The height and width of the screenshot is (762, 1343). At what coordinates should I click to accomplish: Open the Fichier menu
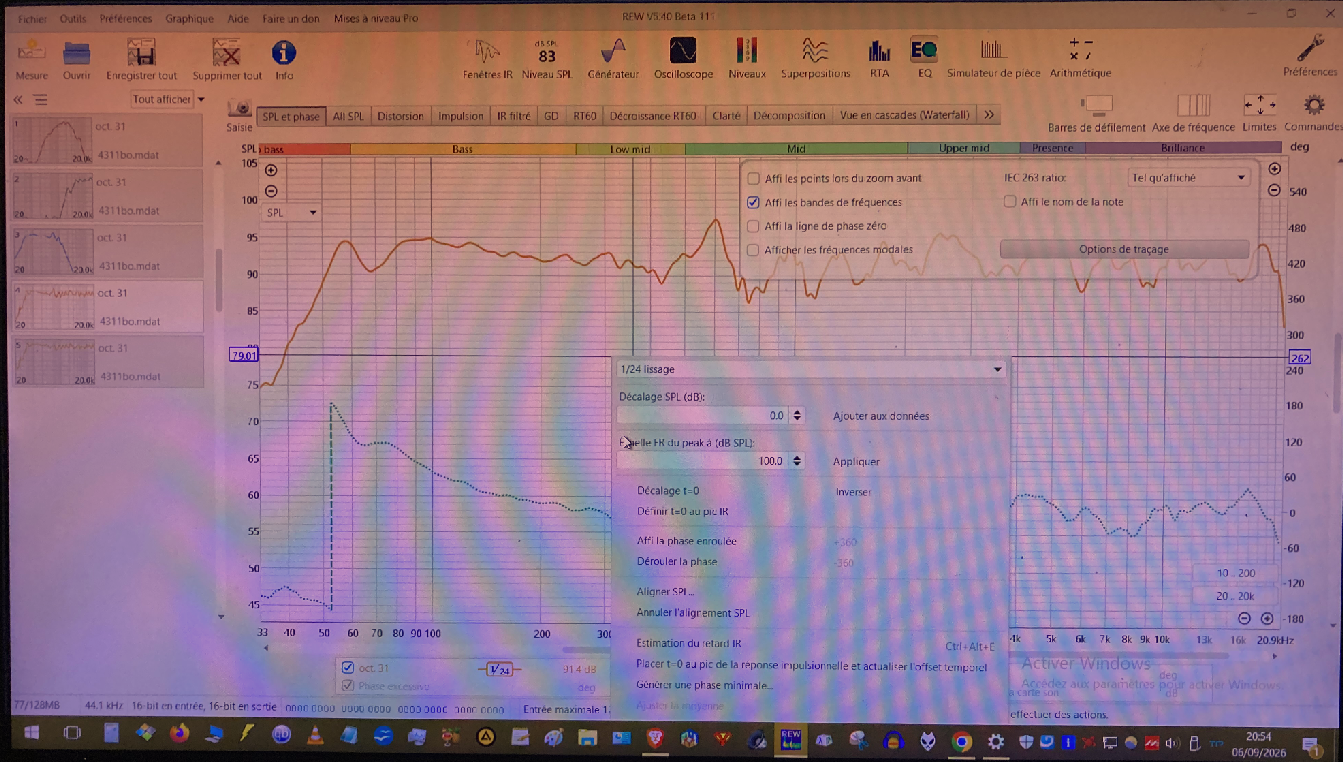(32, 19)
